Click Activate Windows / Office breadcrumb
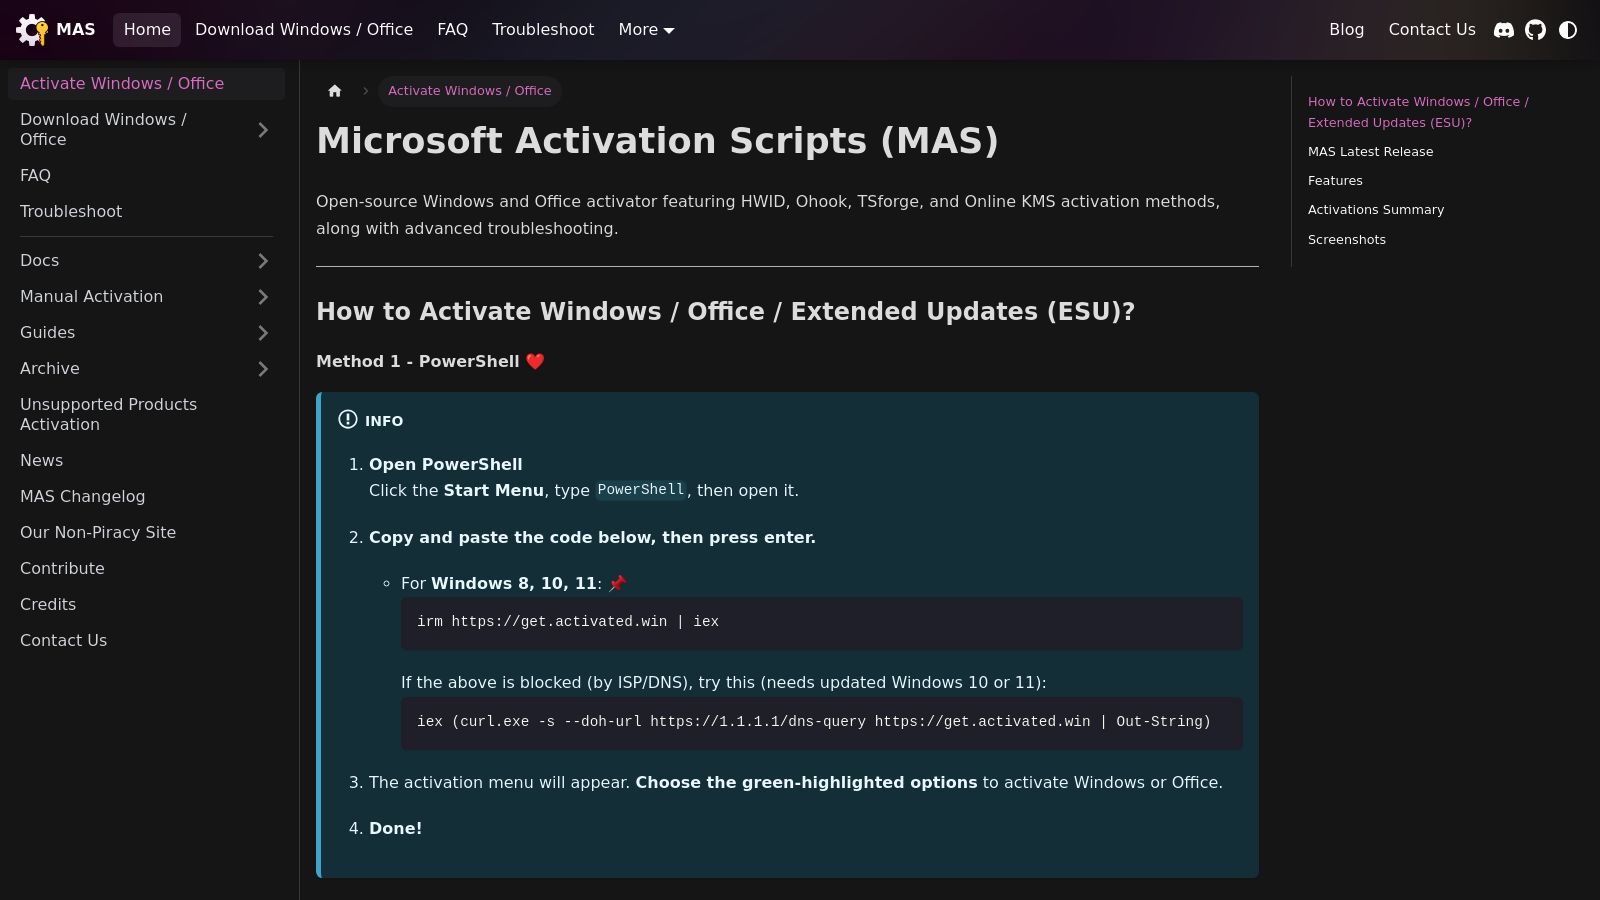Screen dimensions: 1600x900 (x=469, y=91)
